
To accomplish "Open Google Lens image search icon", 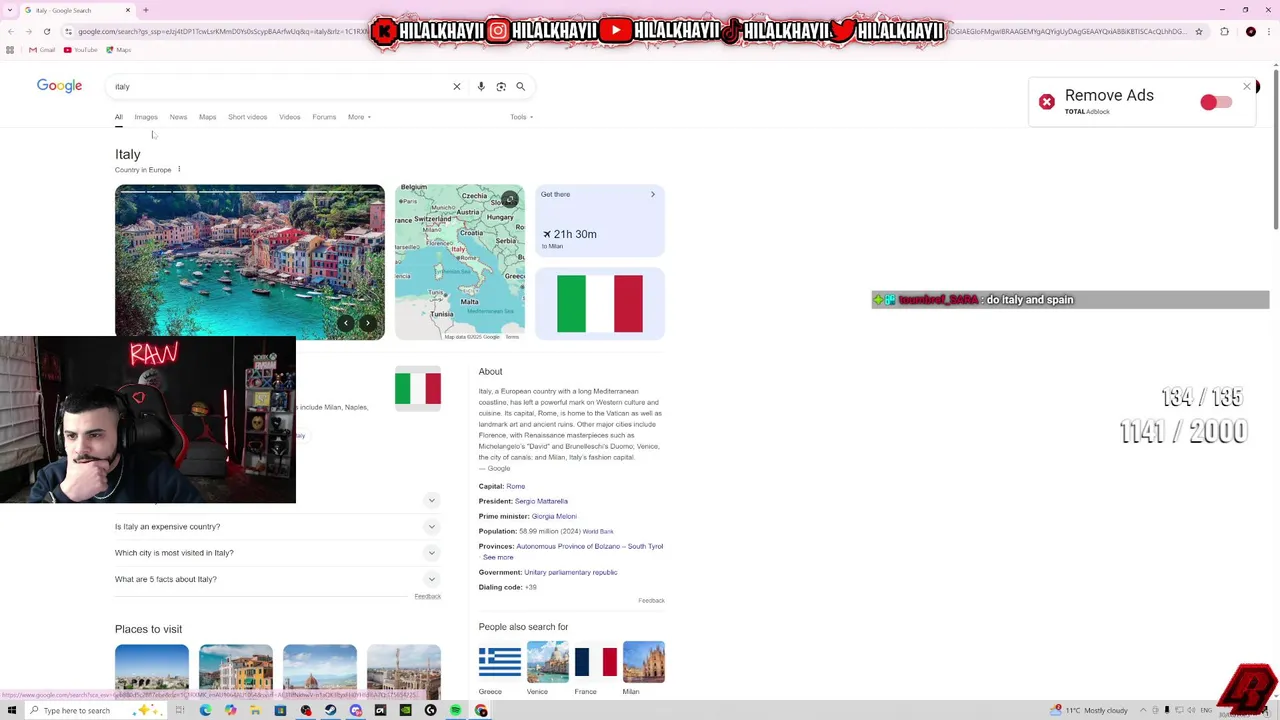I will click(x=501, y=87).
